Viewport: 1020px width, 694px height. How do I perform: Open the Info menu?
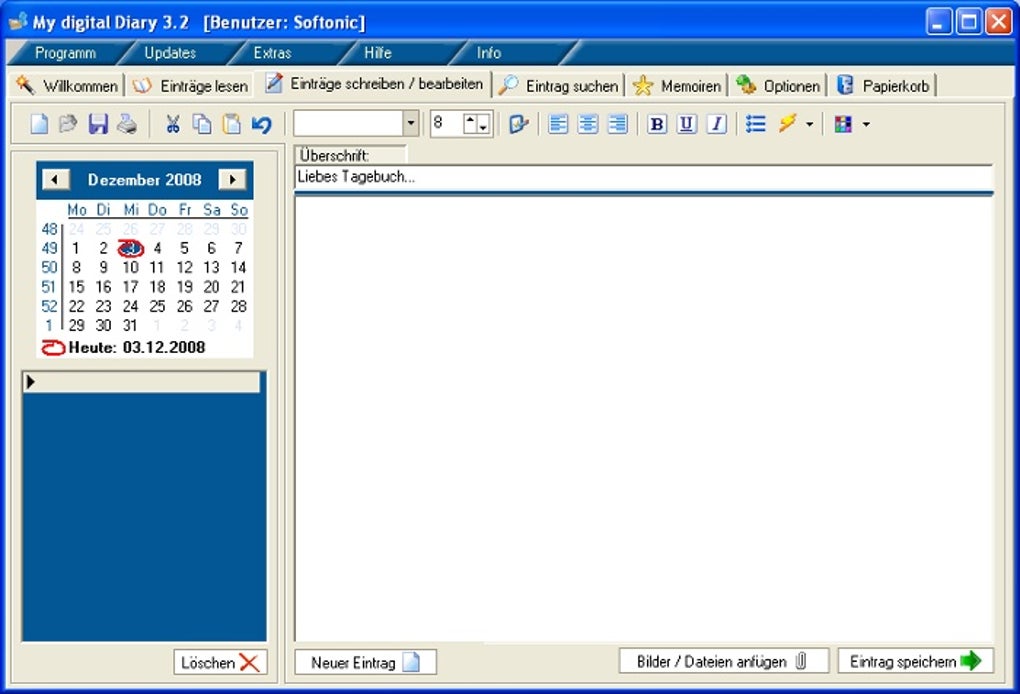tap(489, 53)
